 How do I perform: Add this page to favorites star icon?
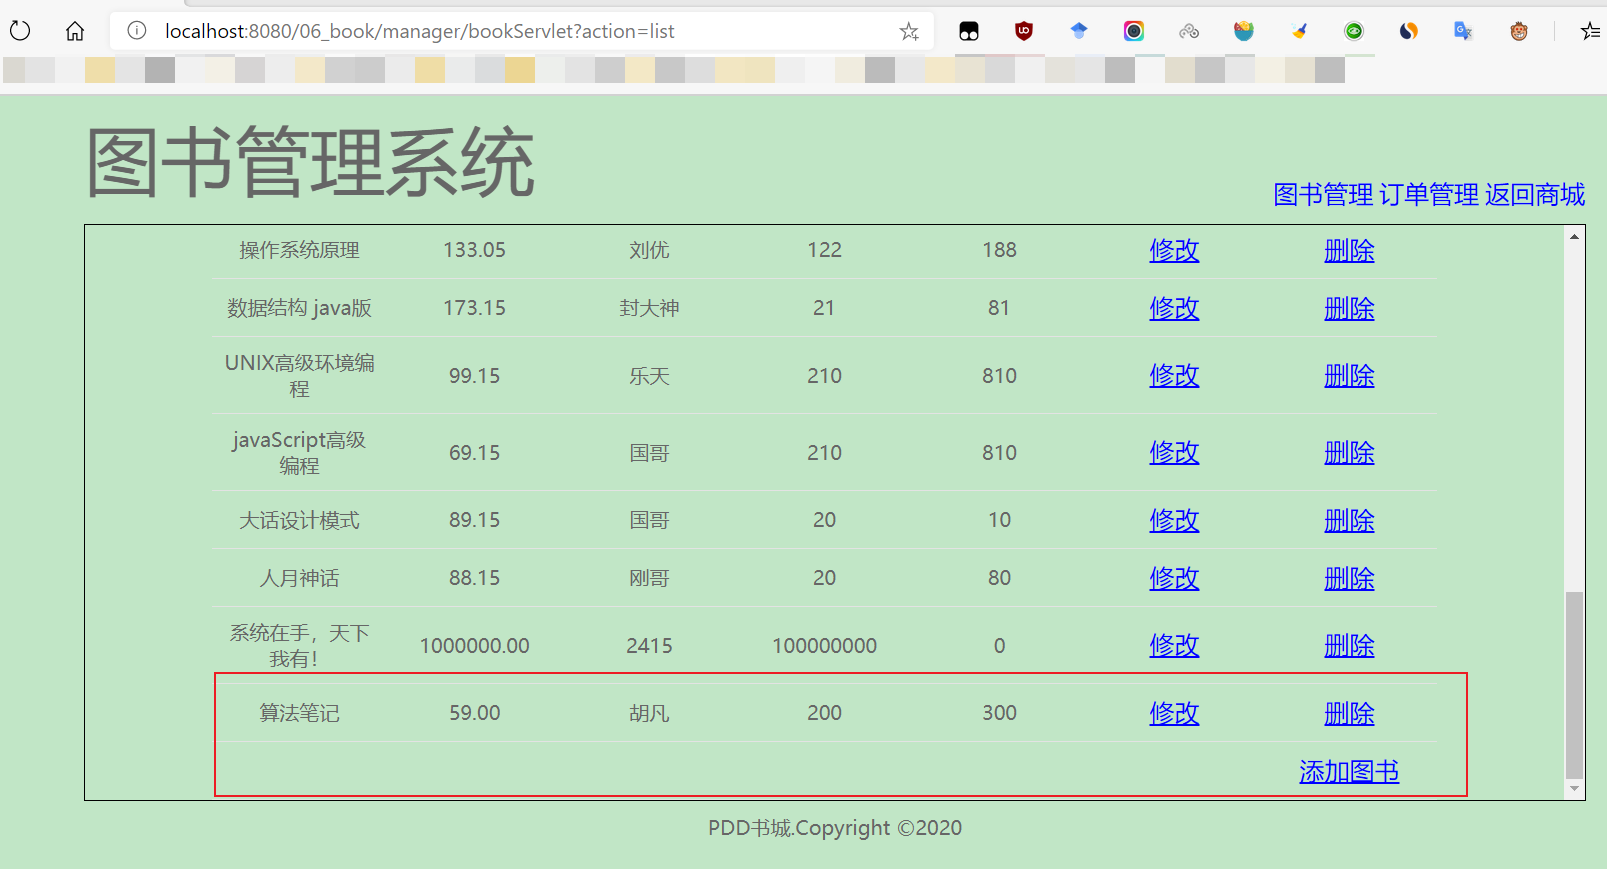pos(909,31)
